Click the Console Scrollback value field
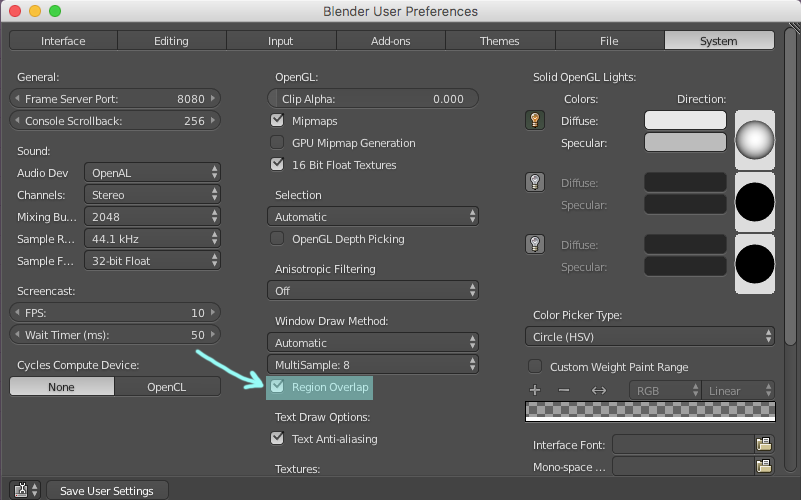The height and width of the screenshot is (500, 801). 115,121
